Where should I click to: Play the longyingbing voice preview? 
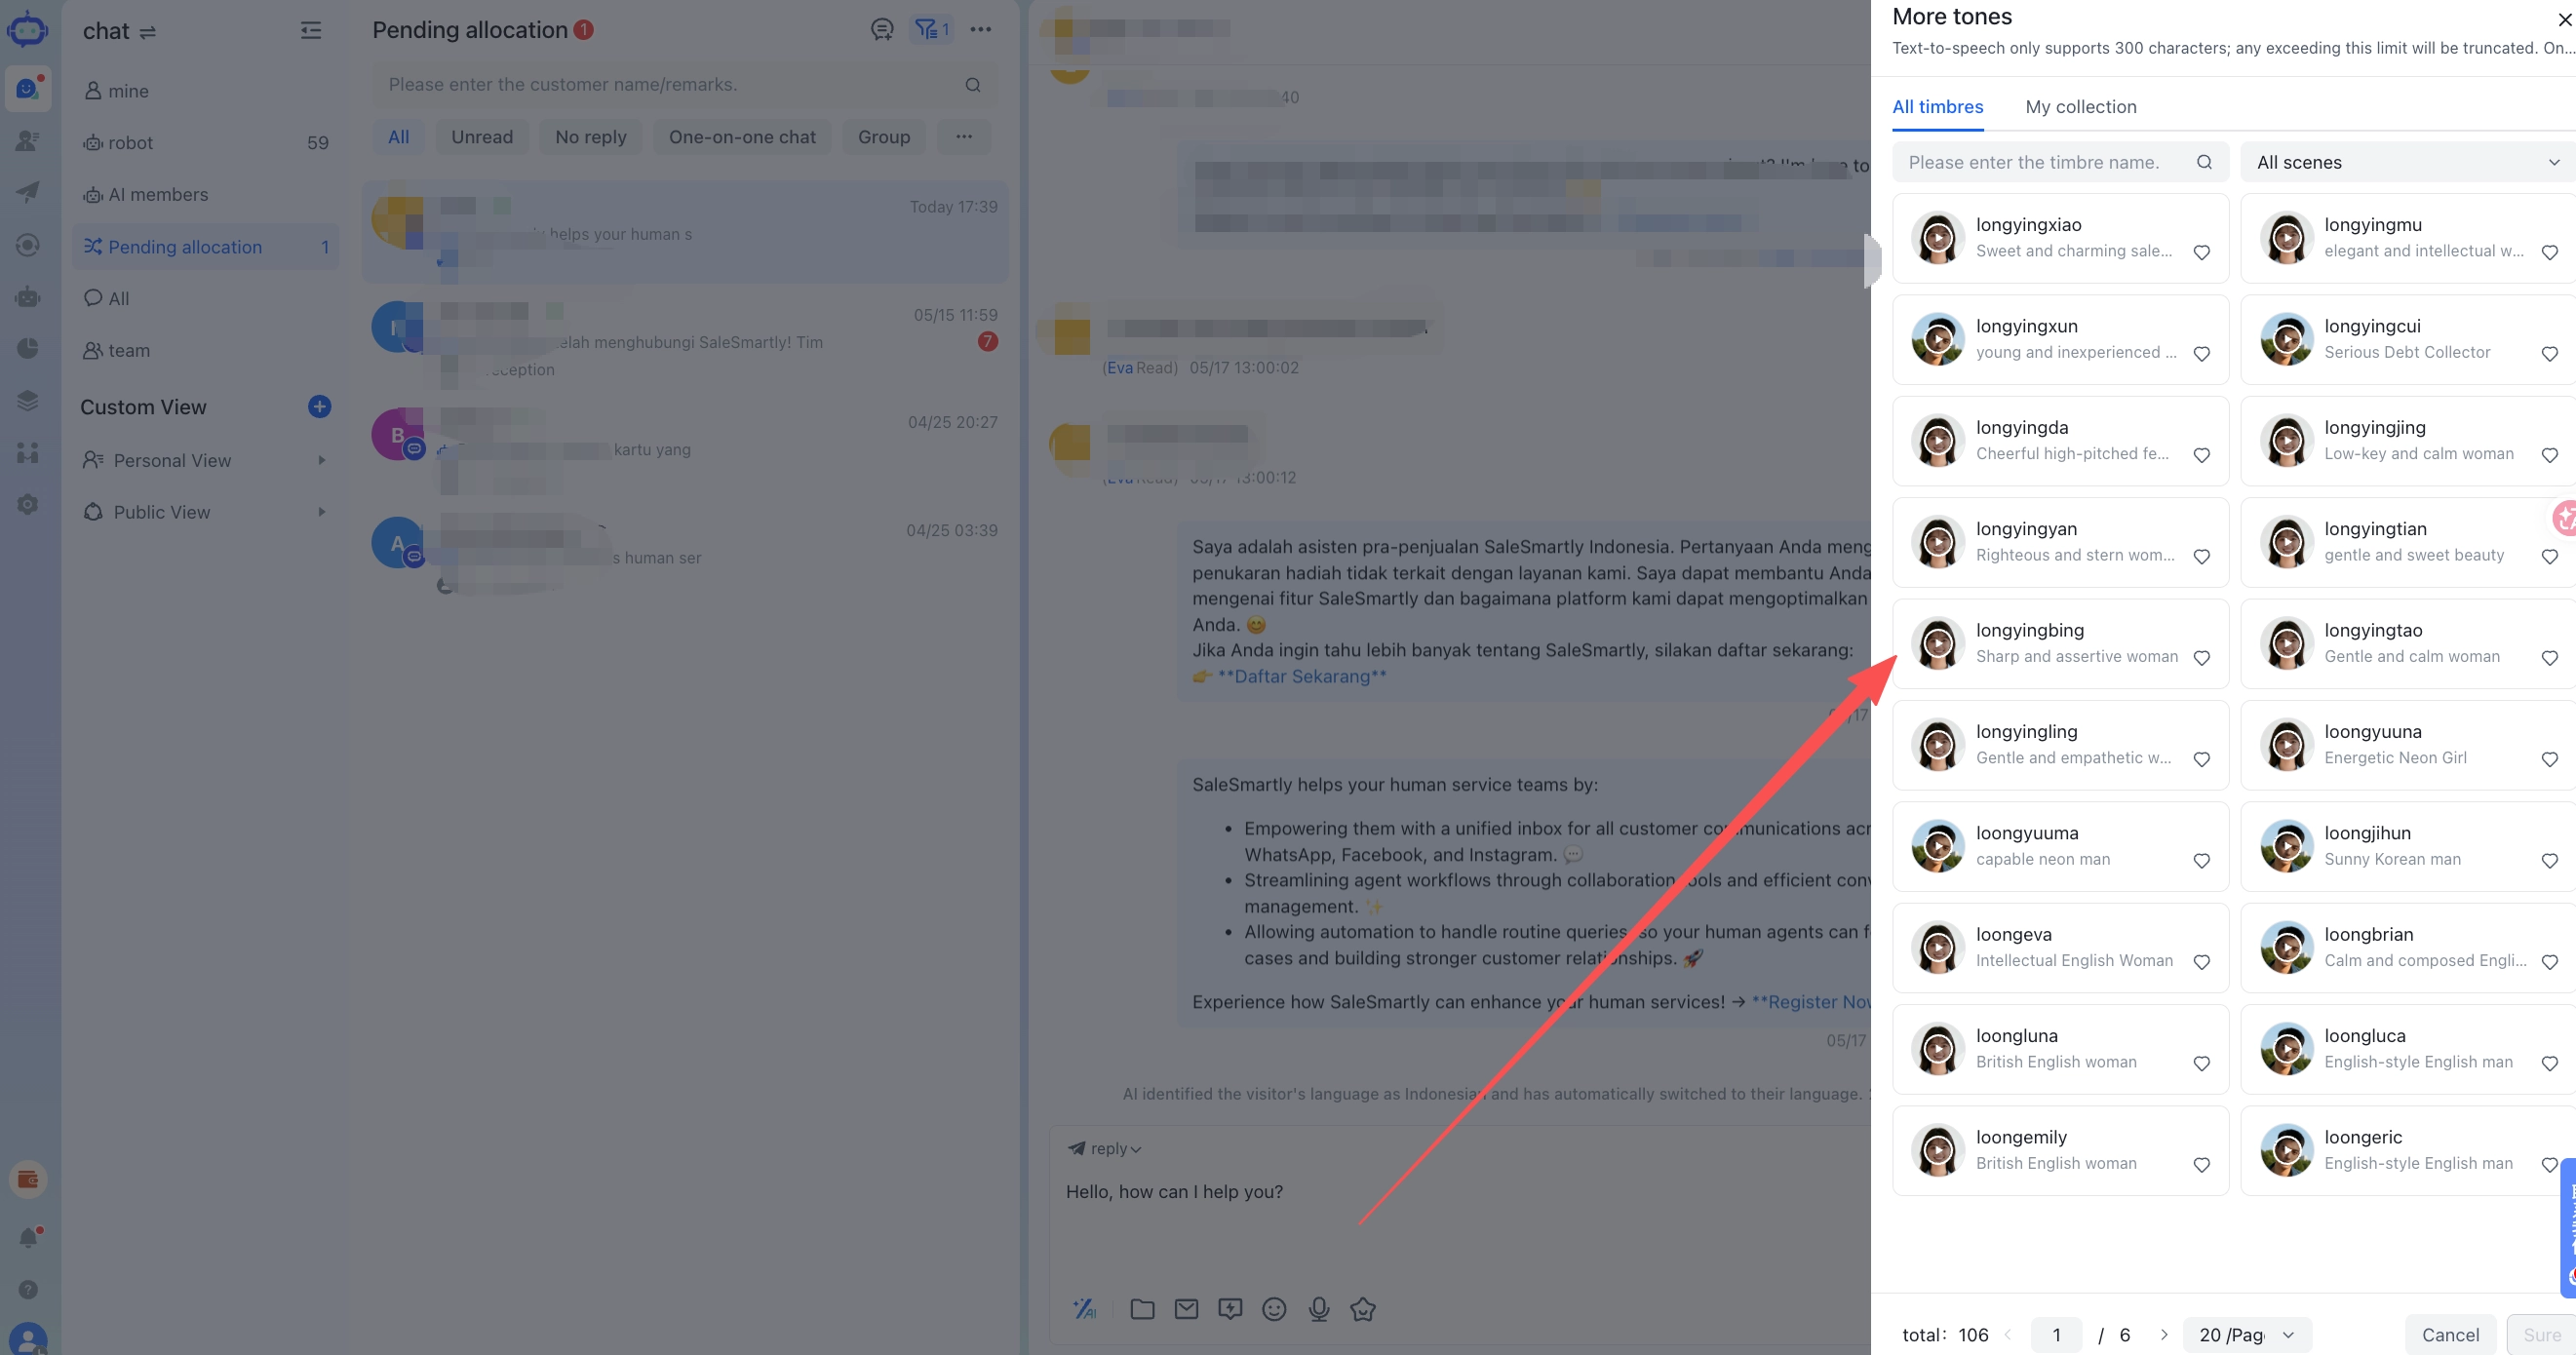click(x=1938, y=644)
